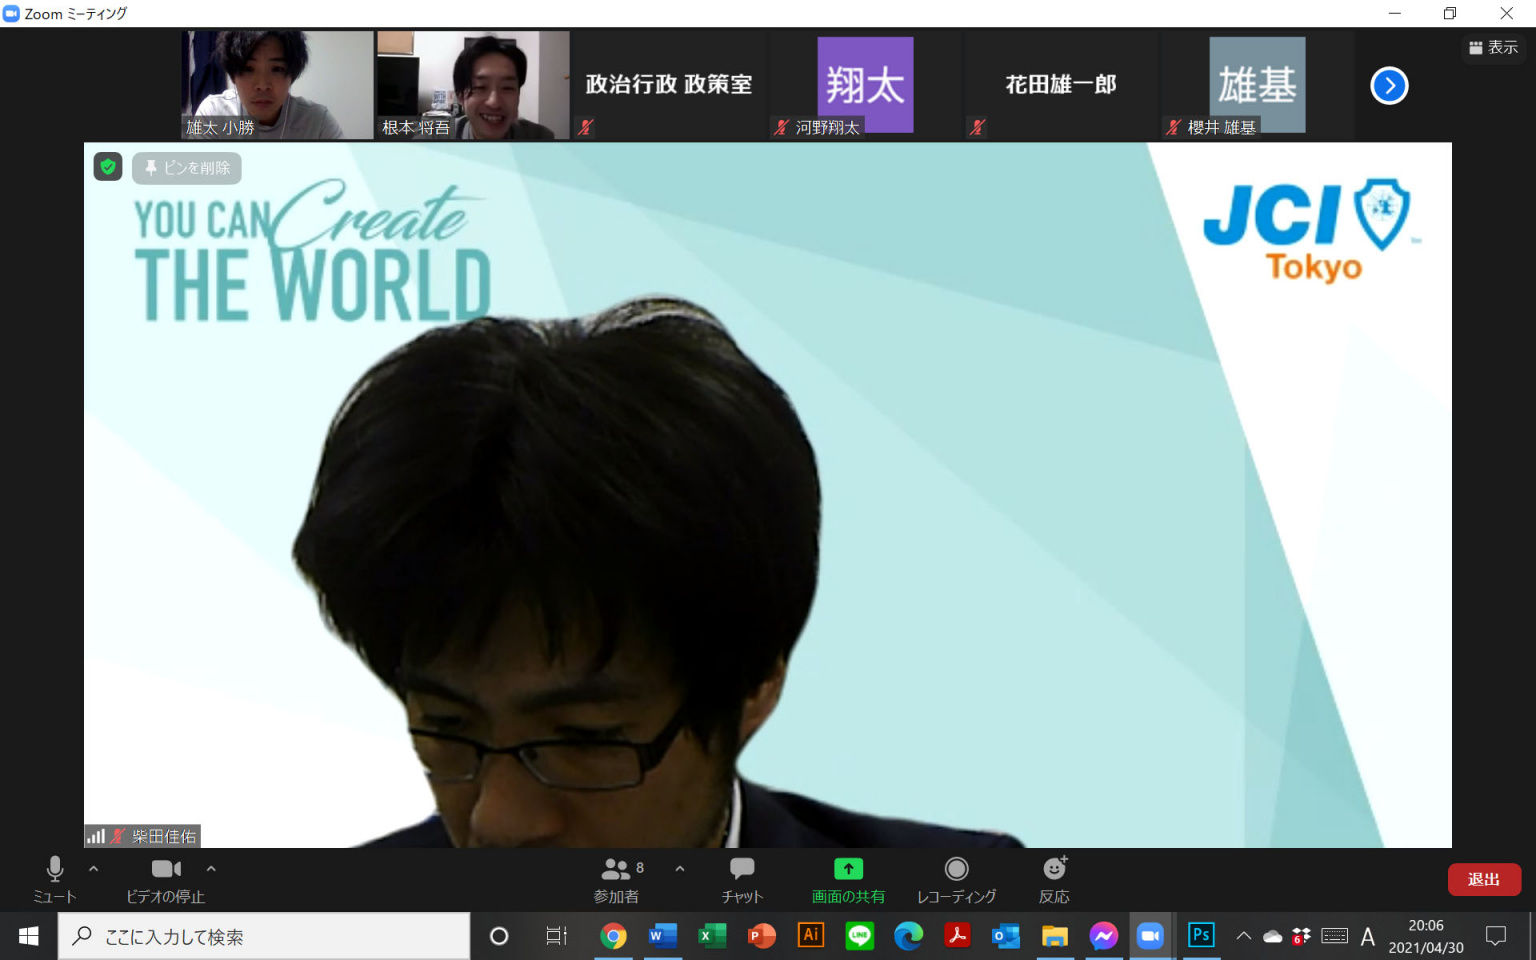Show hidden system tray icons
Viewport: 1536px width, 960px height.
1243,936
